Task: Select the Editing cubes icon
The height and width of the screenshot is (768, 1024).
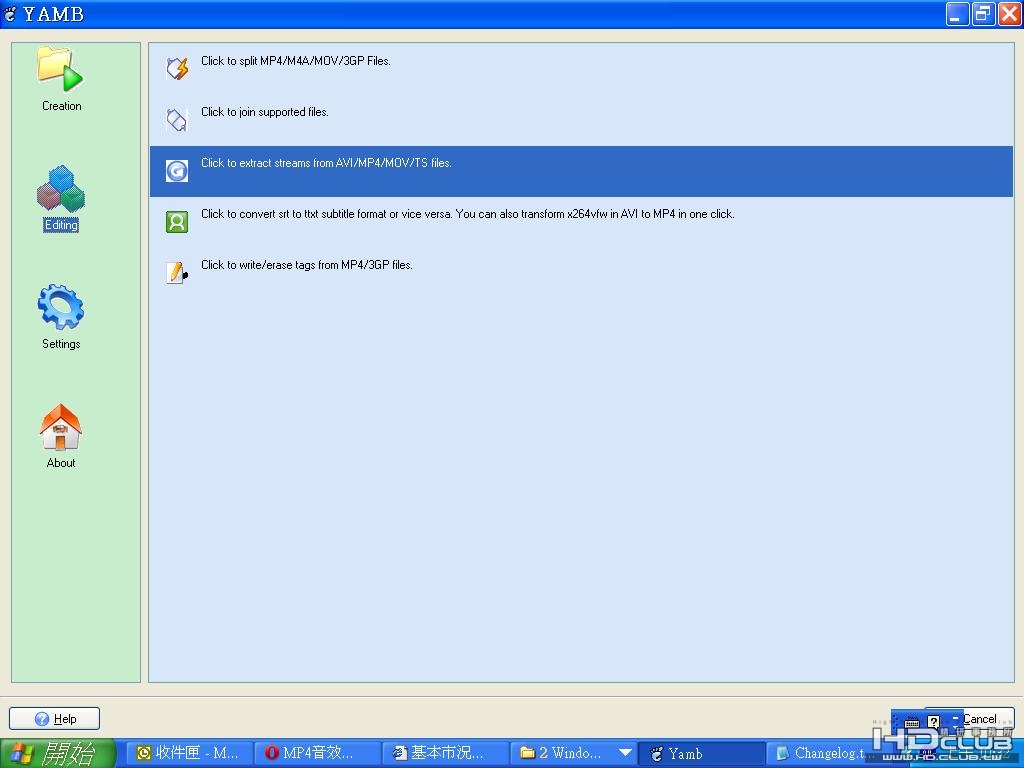Action: [x=61, y=189]
